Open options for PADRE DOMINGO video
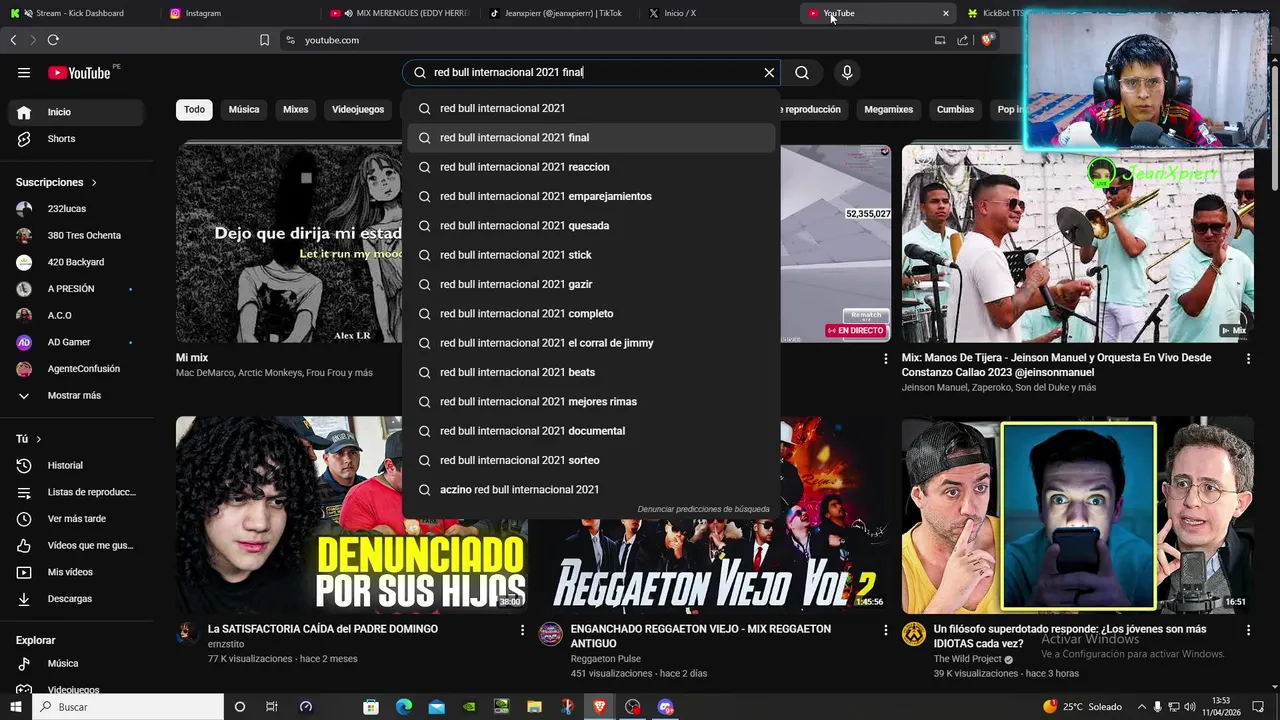1280x720 pixels. 522,630
